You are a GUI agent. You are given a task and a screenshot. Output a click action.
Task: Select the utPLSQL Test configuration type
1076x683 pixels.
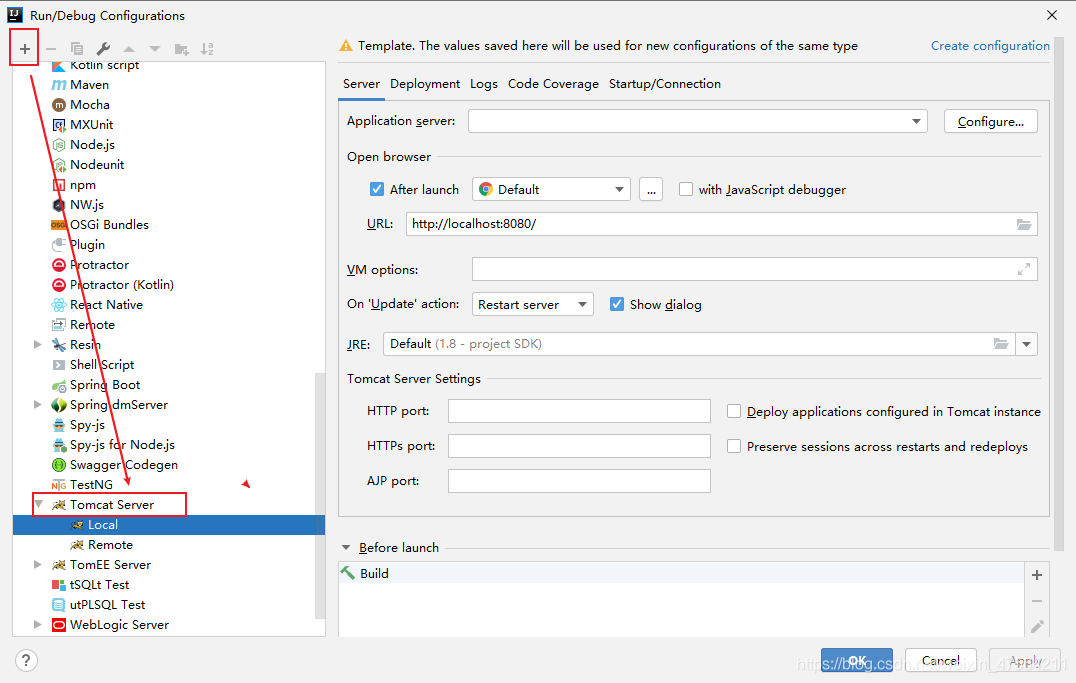point(107,605)
